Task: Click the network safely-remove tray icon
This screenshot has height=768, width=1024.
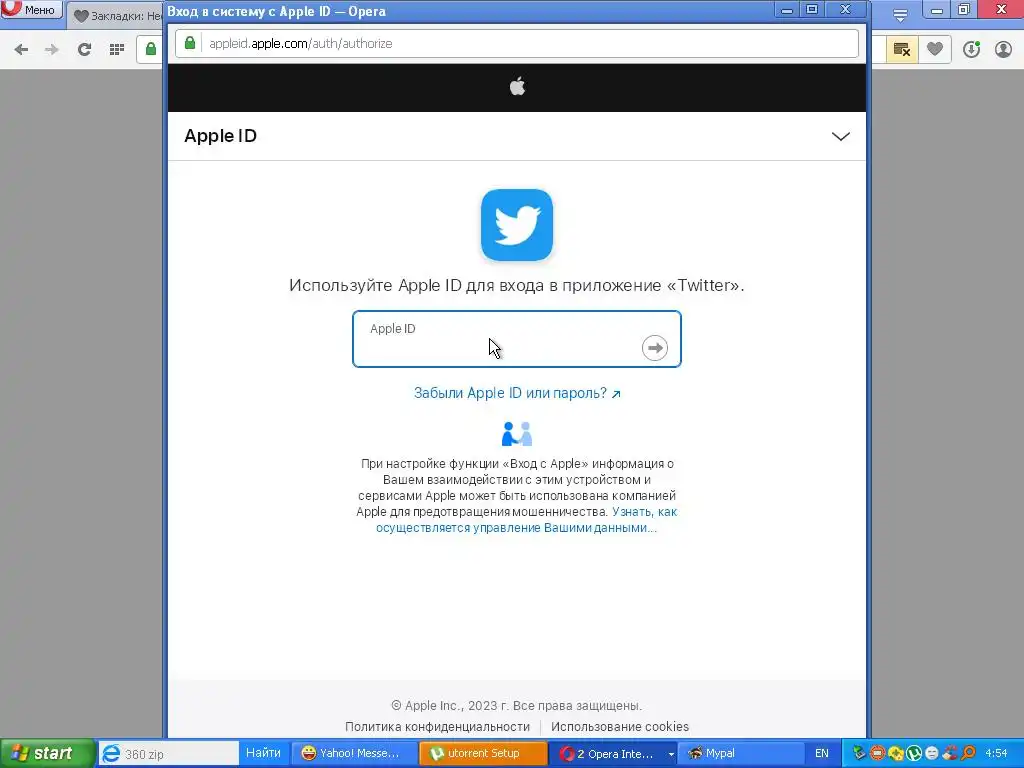Action: 859,754
